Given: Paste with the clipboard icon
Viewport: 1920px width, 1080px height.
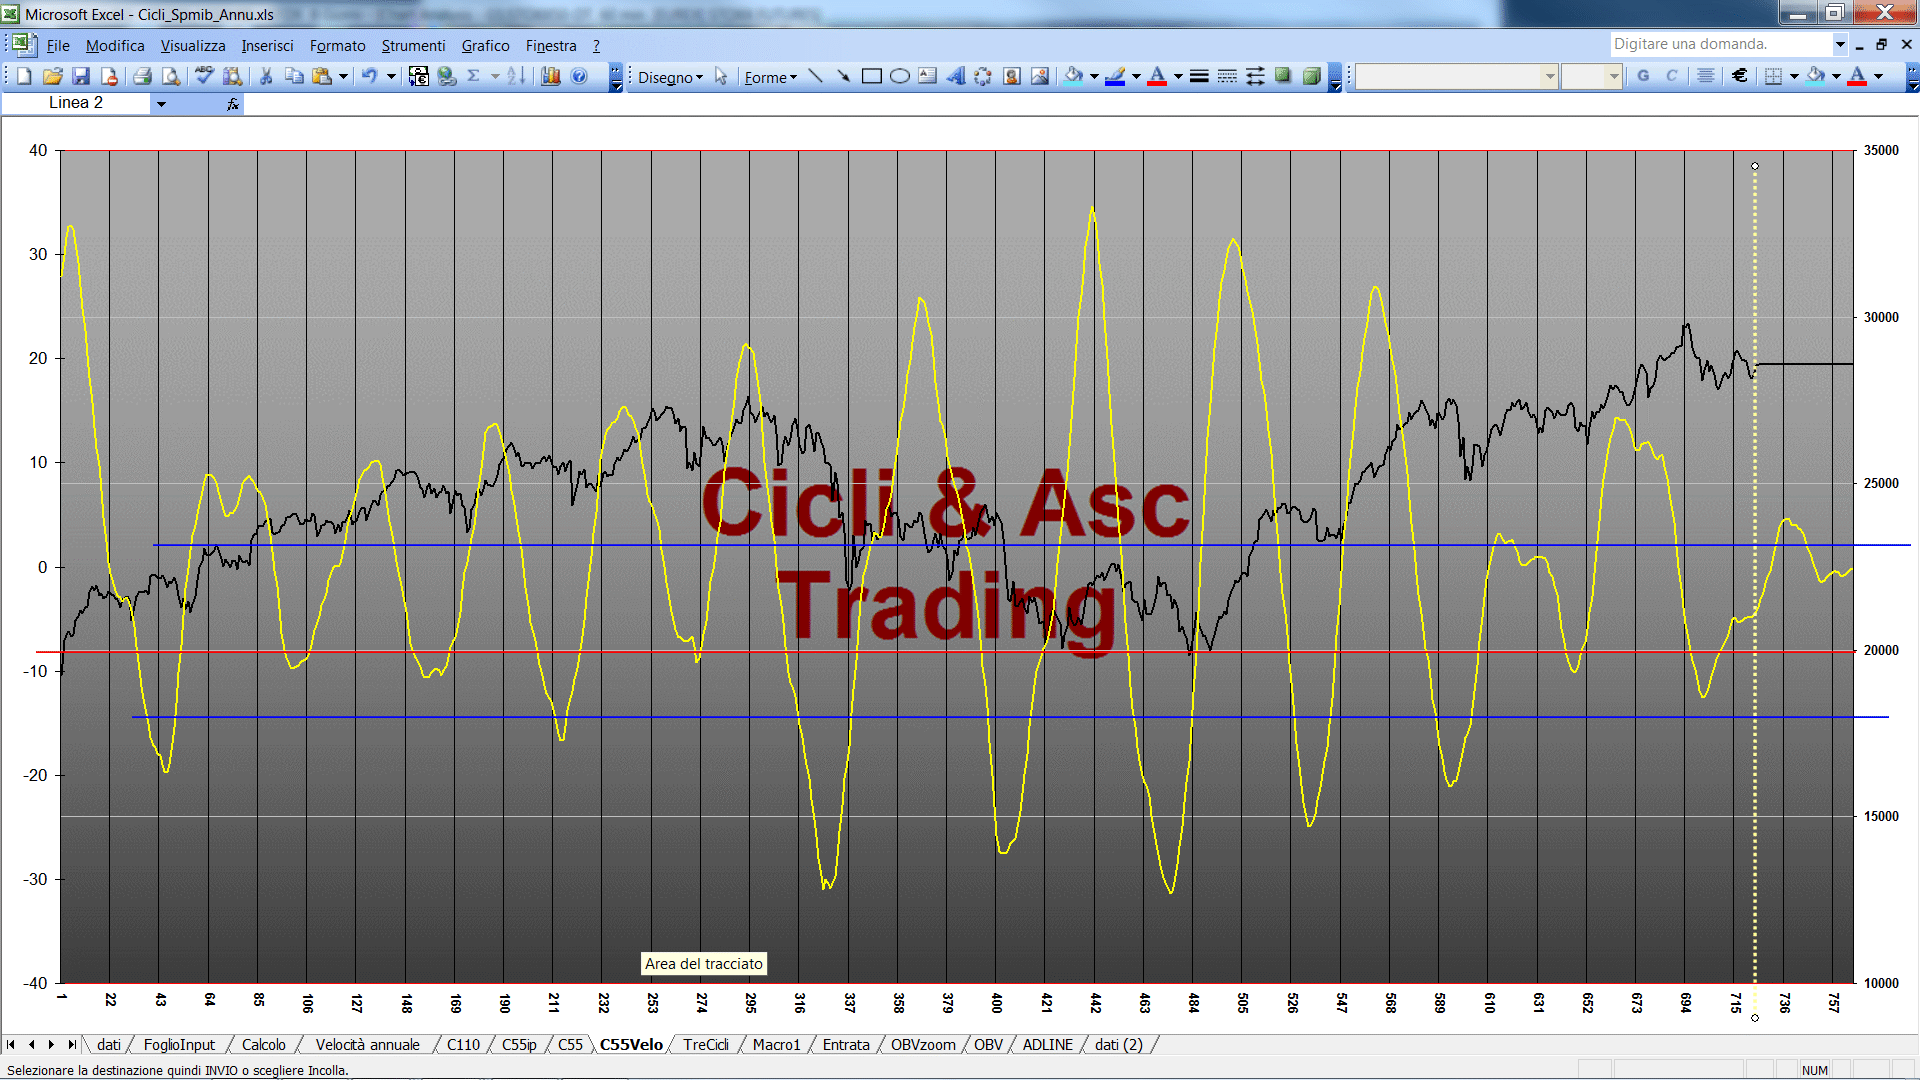Looking at the screenshot, I should tap(322, 76).
